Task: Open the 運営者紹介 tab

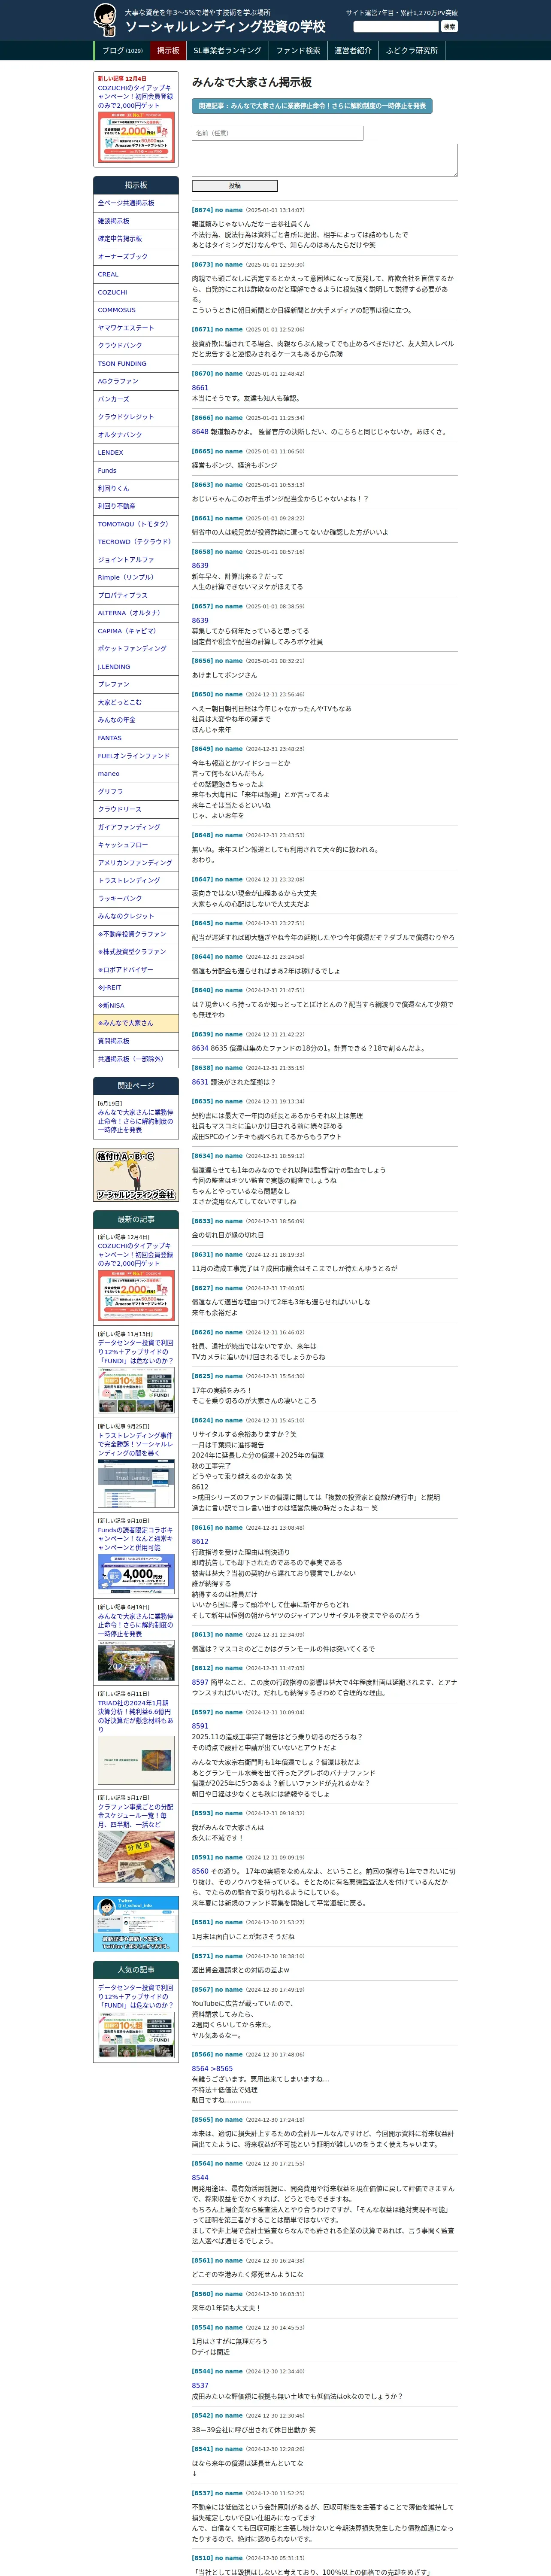Action: (x=353, y=50)
